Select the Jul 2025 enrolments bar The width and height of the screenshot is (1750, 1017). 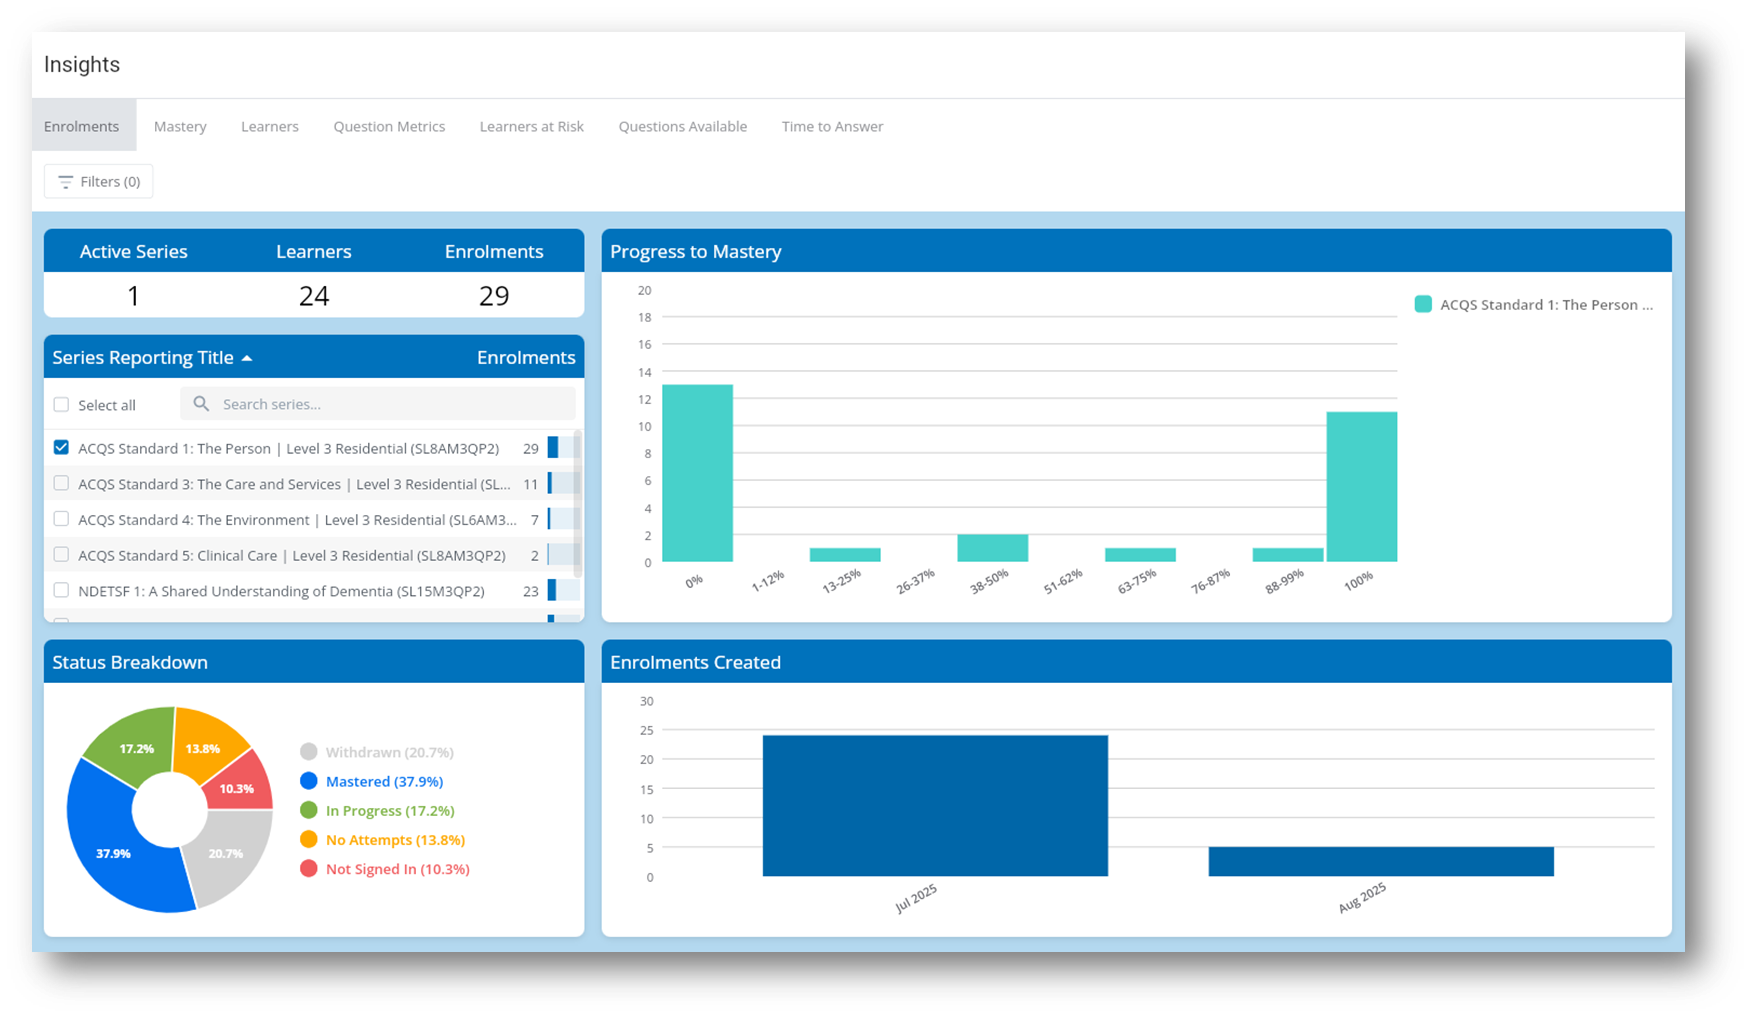(934, 806)
